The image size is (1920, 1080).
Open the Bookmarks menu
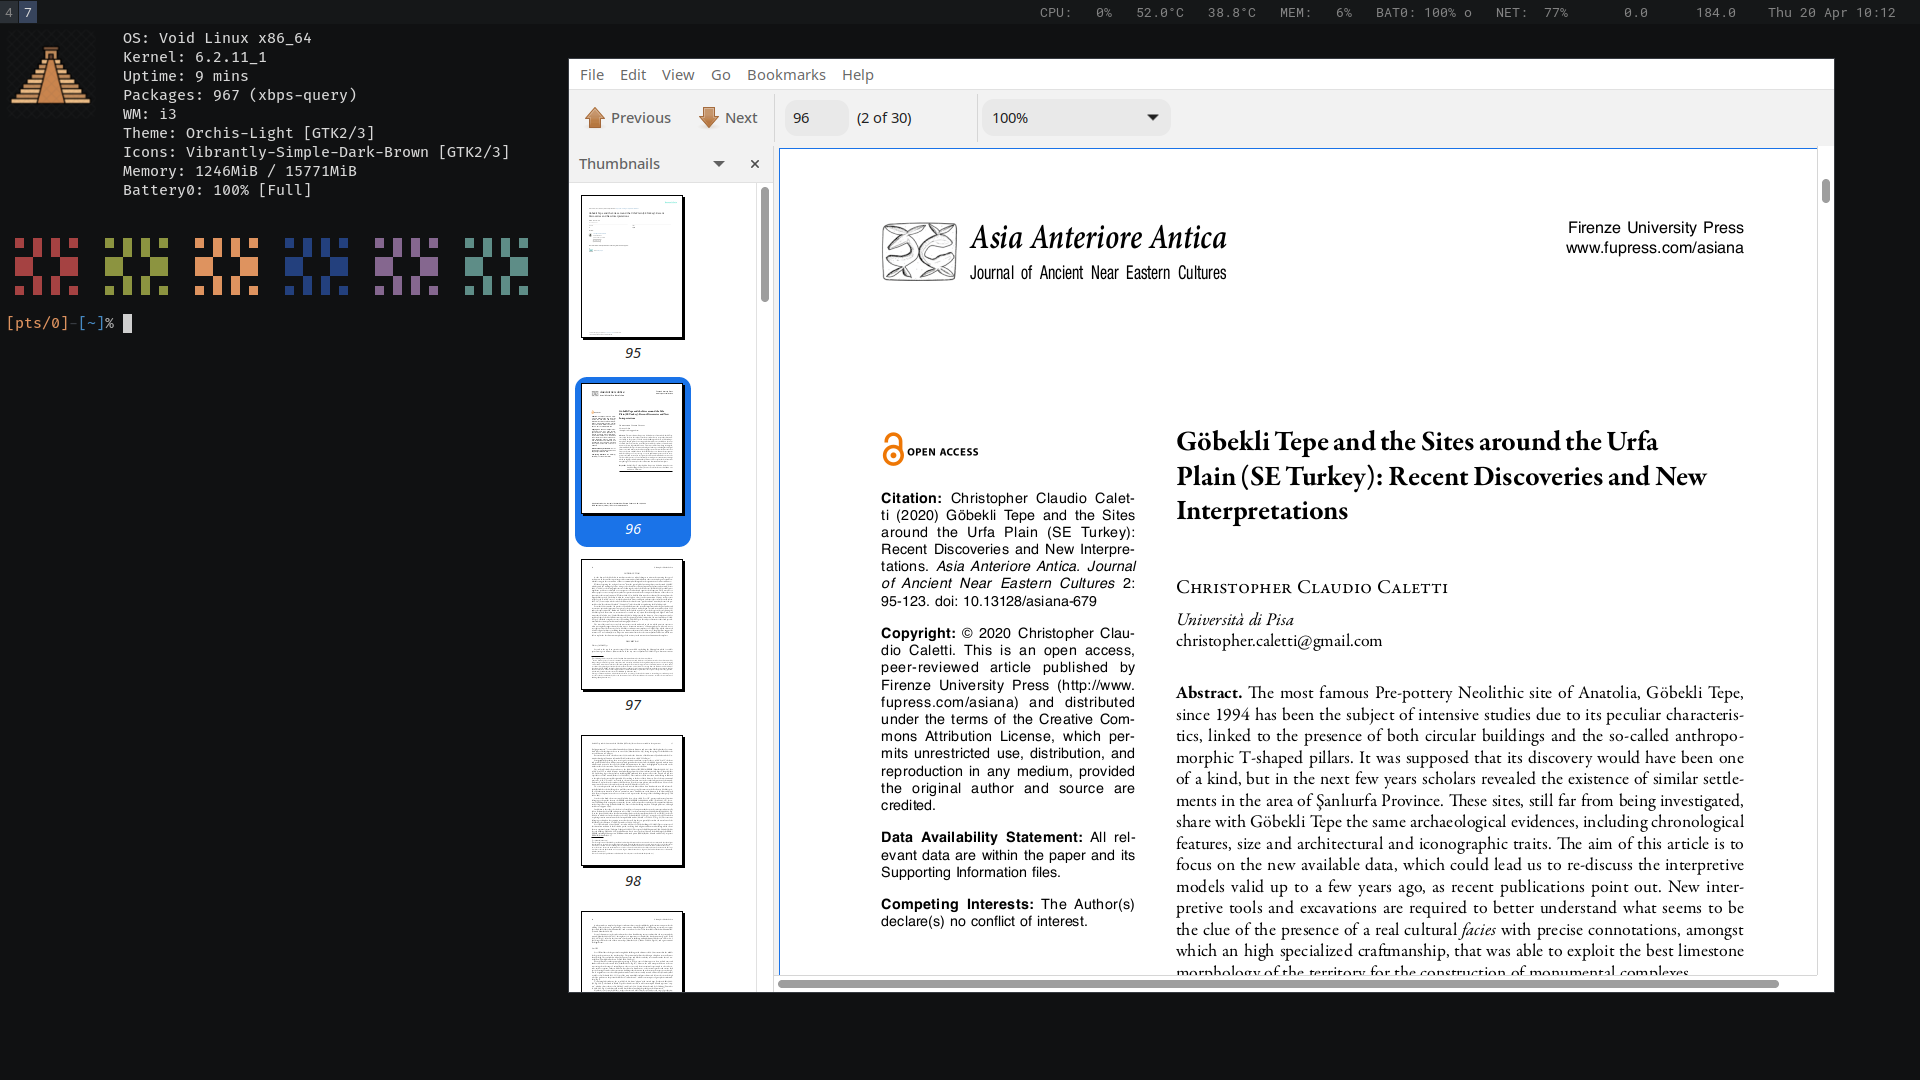786,75
